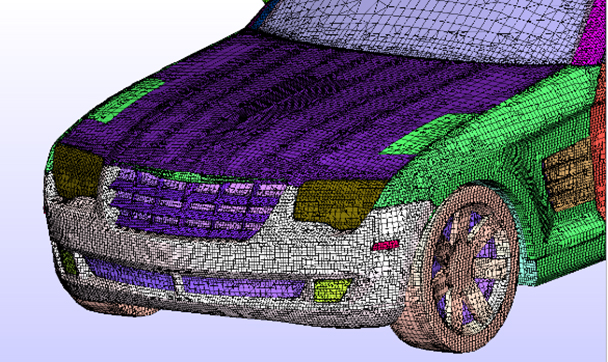Click a purple opening between wheel spokes
Viewport: 608px width, 362px height.
click(488, 248)
